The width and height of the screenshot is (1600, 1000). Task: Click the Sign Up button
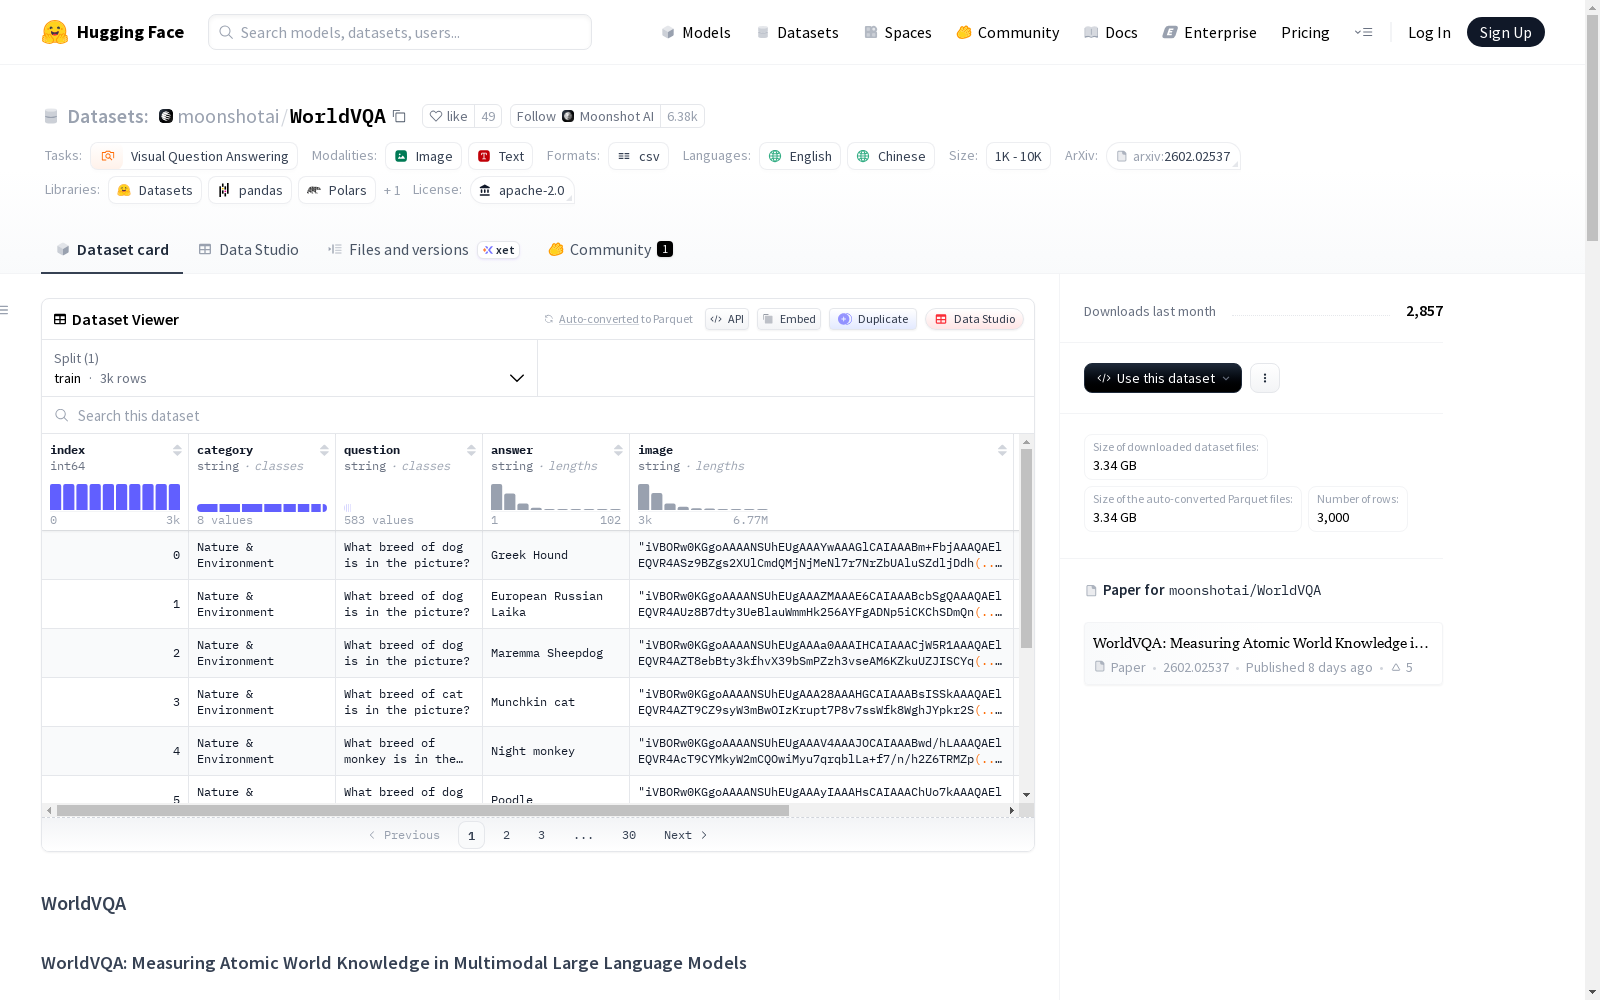tap(1506, 32)
